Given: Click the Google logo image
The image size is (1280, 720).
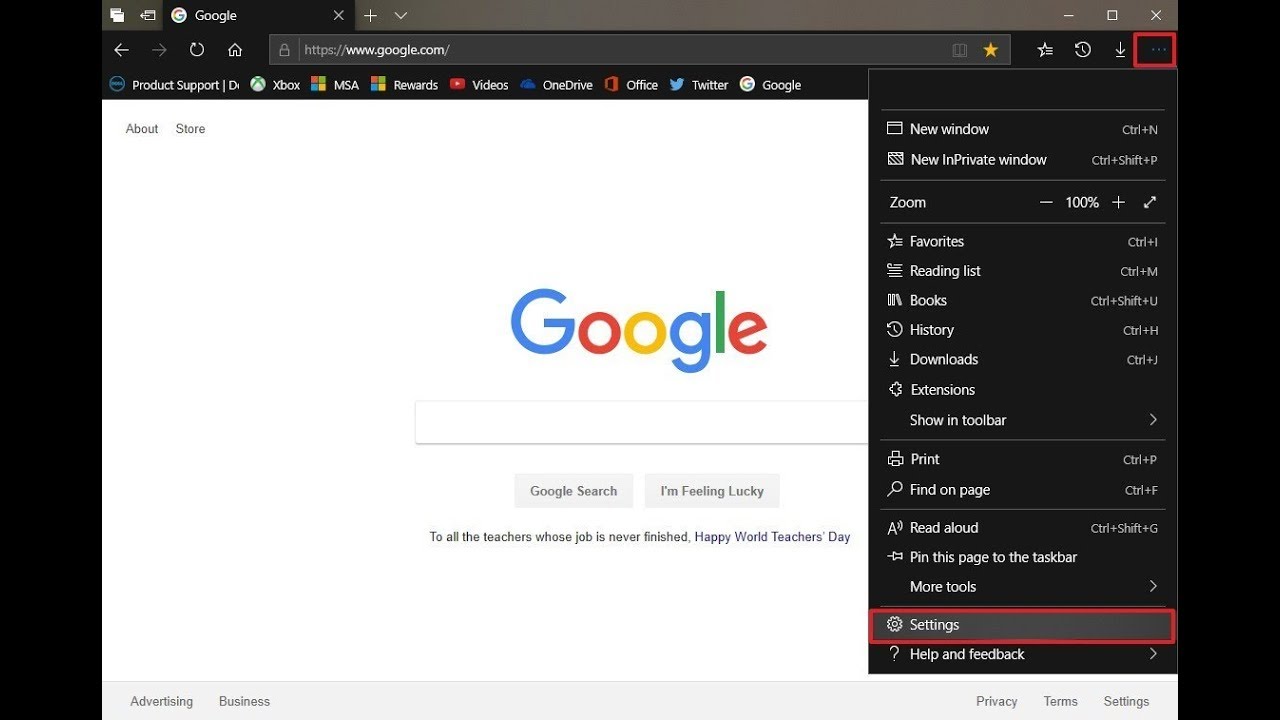Looking at the screenshot, I should pos(639,329).
